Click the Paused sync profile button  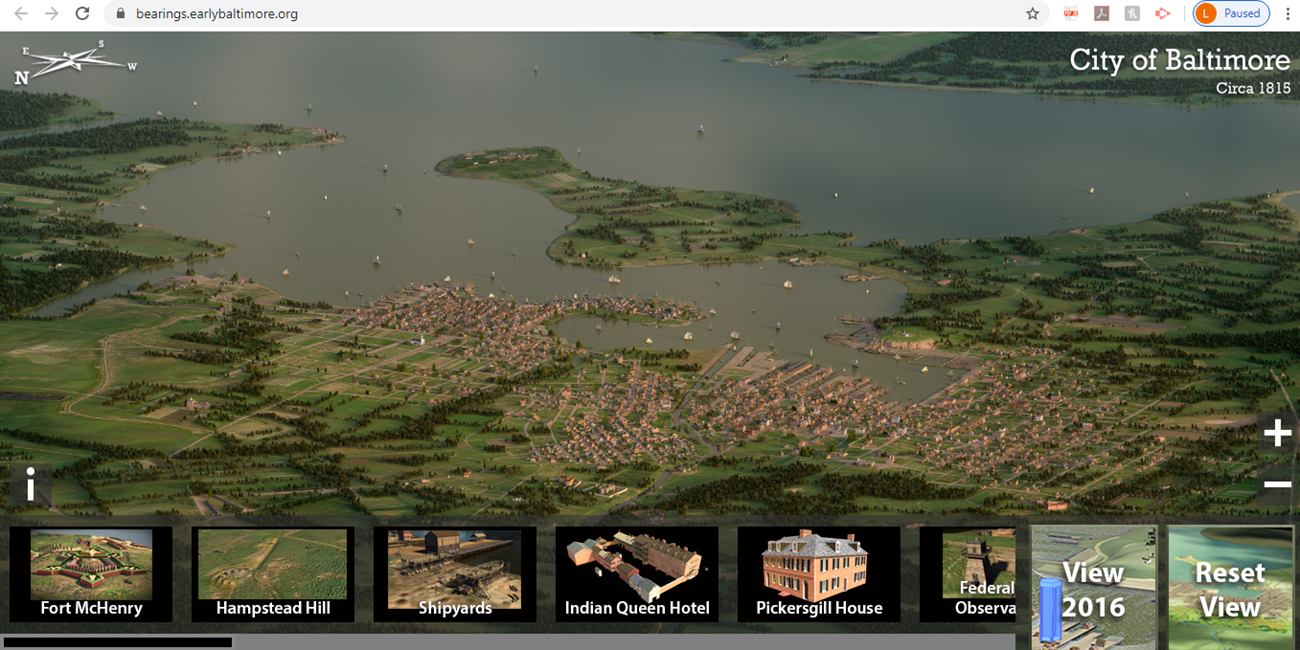click(x=1231, y=13)
